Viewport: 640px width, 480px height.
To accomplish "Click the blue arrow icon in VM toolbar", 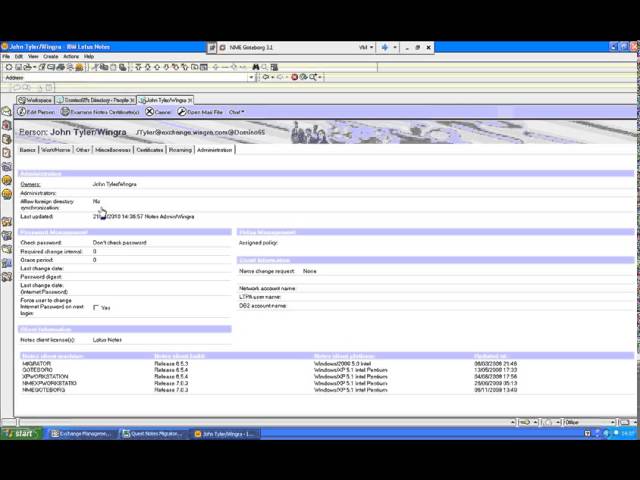I will [384, 47].
